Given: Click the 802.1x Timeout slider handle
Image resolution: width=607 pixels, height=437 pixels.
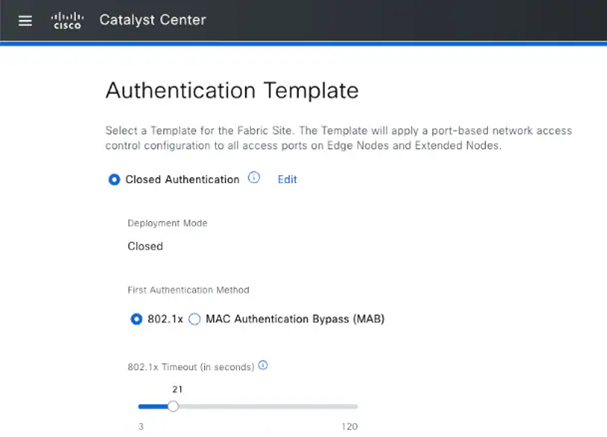Looking at the screenshot, I should pyautogui.click(x=173, y=406).
